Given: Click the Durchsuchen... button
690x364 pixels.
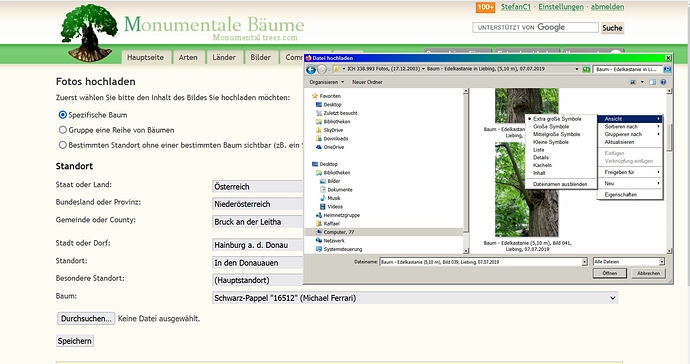Looking at the screenshot, I should [86, 319].
